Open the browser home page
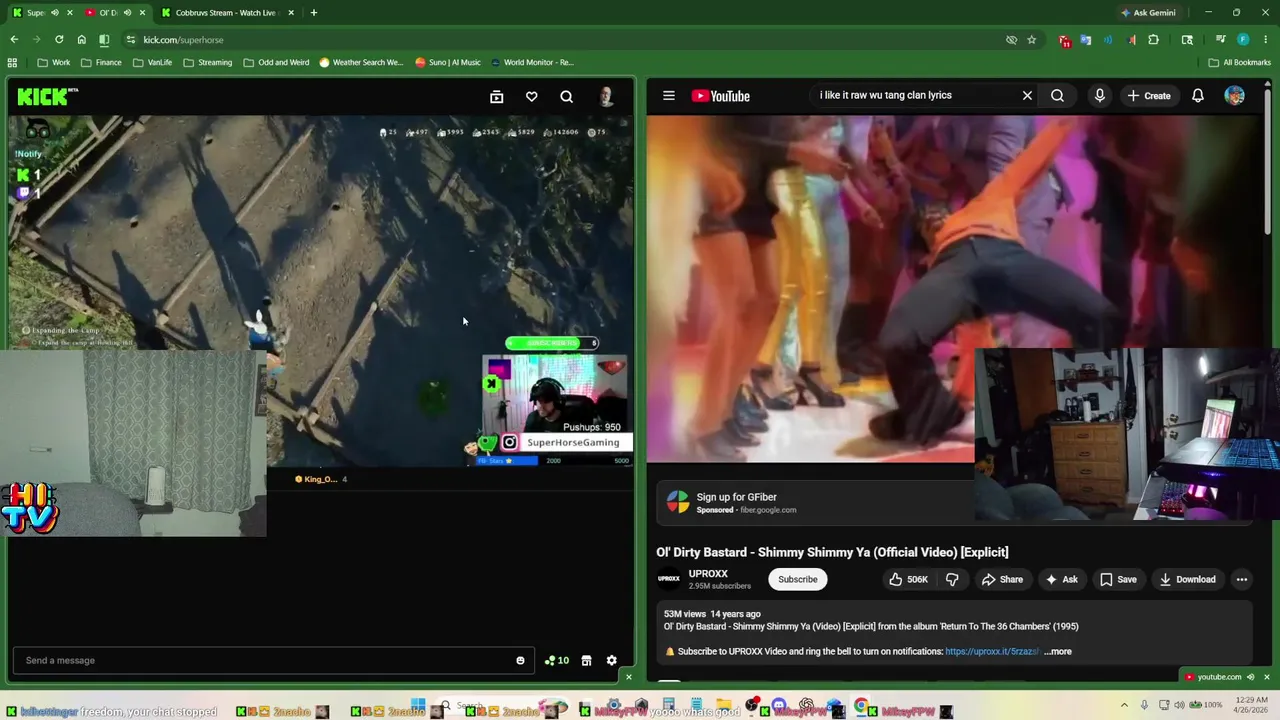 81,40
